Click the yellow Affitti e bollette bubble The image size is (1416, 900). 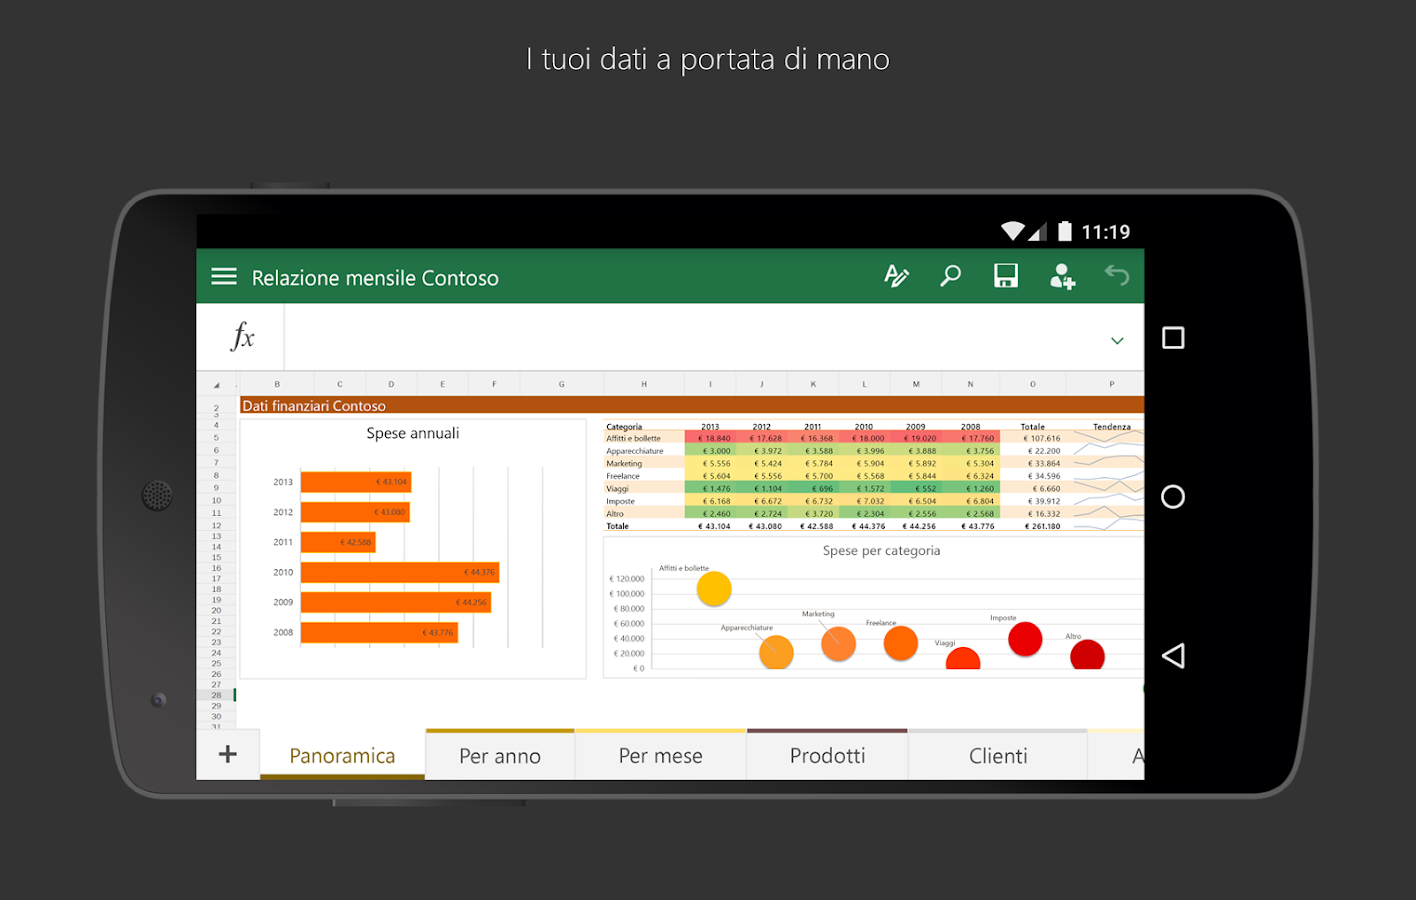click(714, 588)
